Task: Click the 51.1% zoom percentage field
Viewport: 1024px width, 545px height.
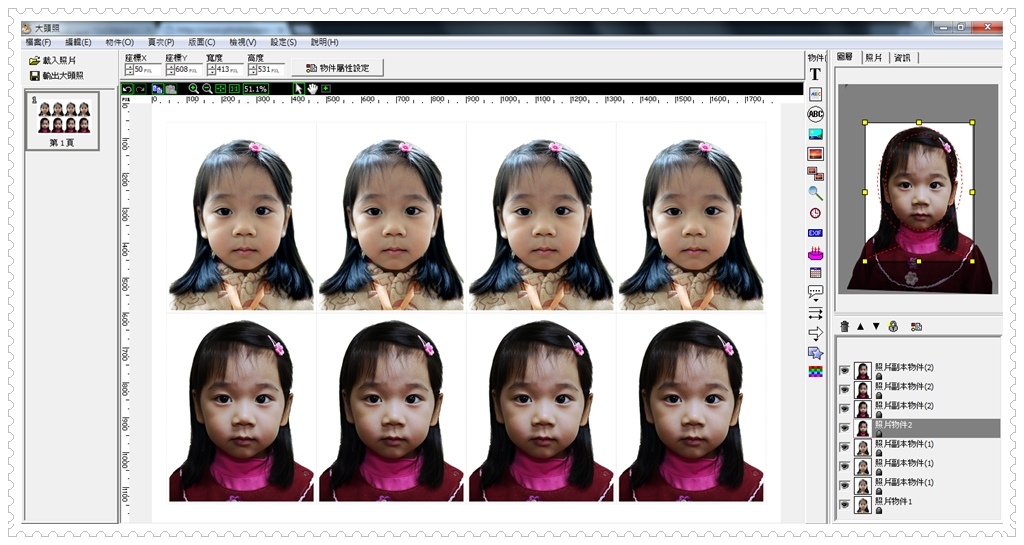Action: point(255,89)
